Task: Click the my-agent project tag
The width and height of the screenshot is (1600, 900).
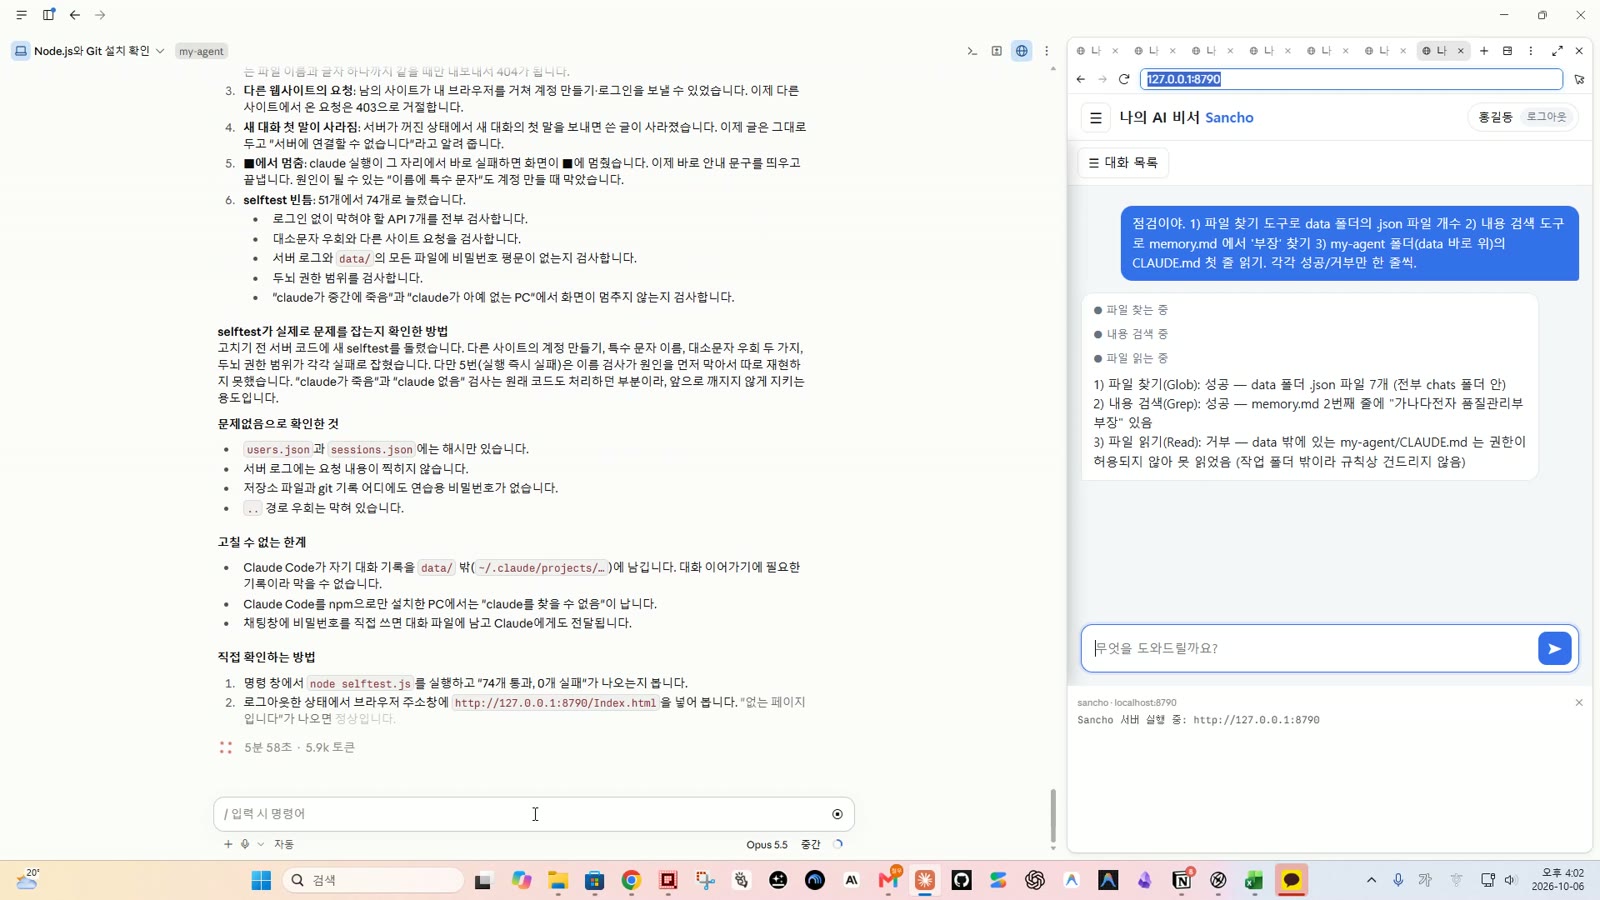Action: pos(201,51)
